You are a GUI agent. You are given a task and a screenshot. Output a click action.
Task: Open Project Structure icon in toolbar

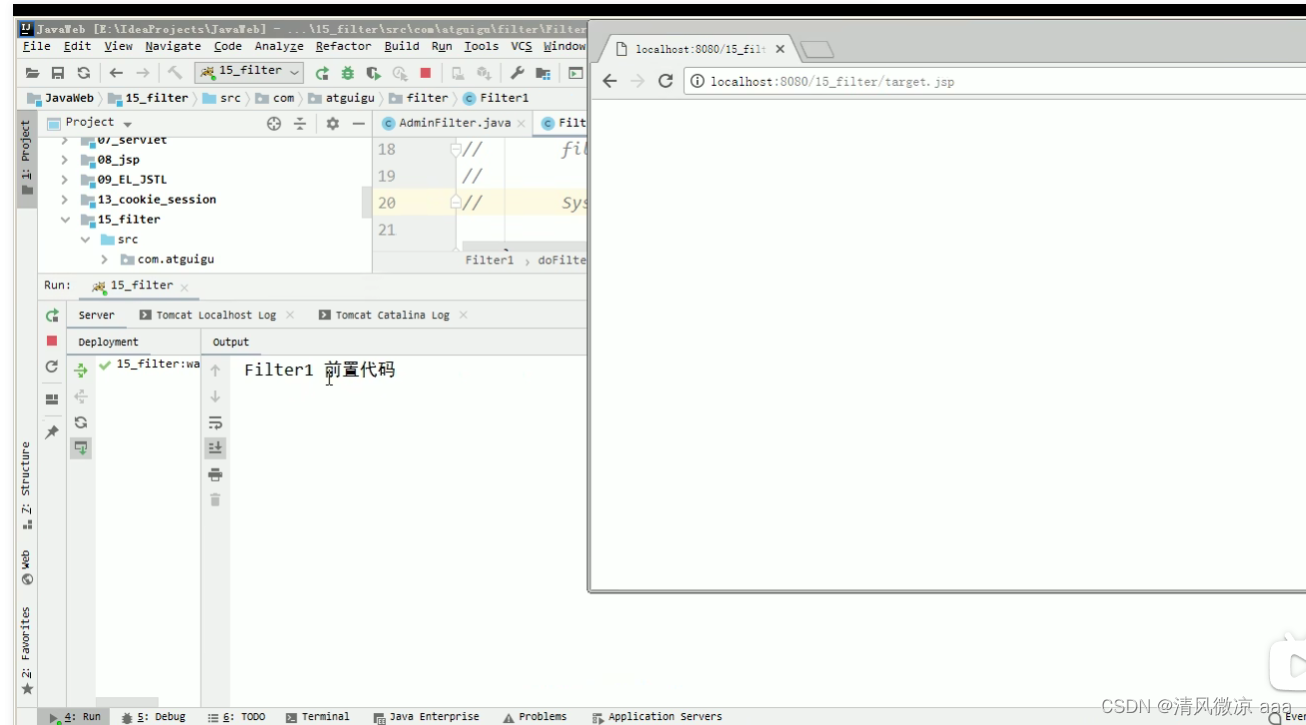tap(543, 73)
